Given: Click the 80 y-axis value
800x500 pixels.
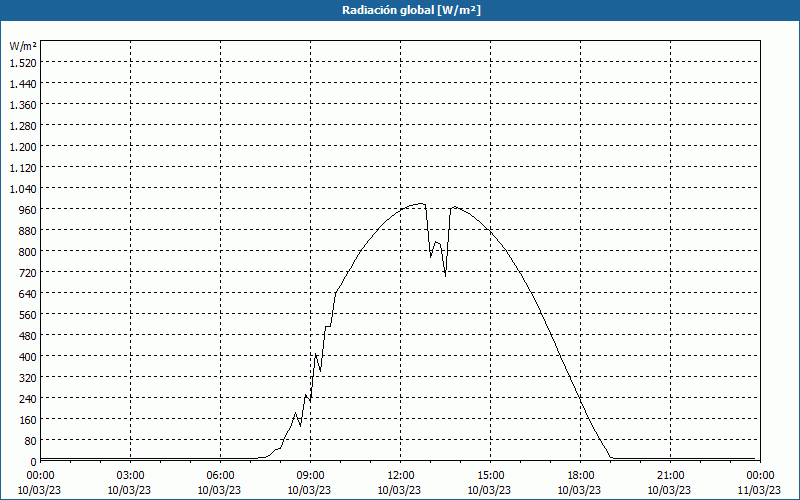Looking at the screenshot, I should 30,440.
